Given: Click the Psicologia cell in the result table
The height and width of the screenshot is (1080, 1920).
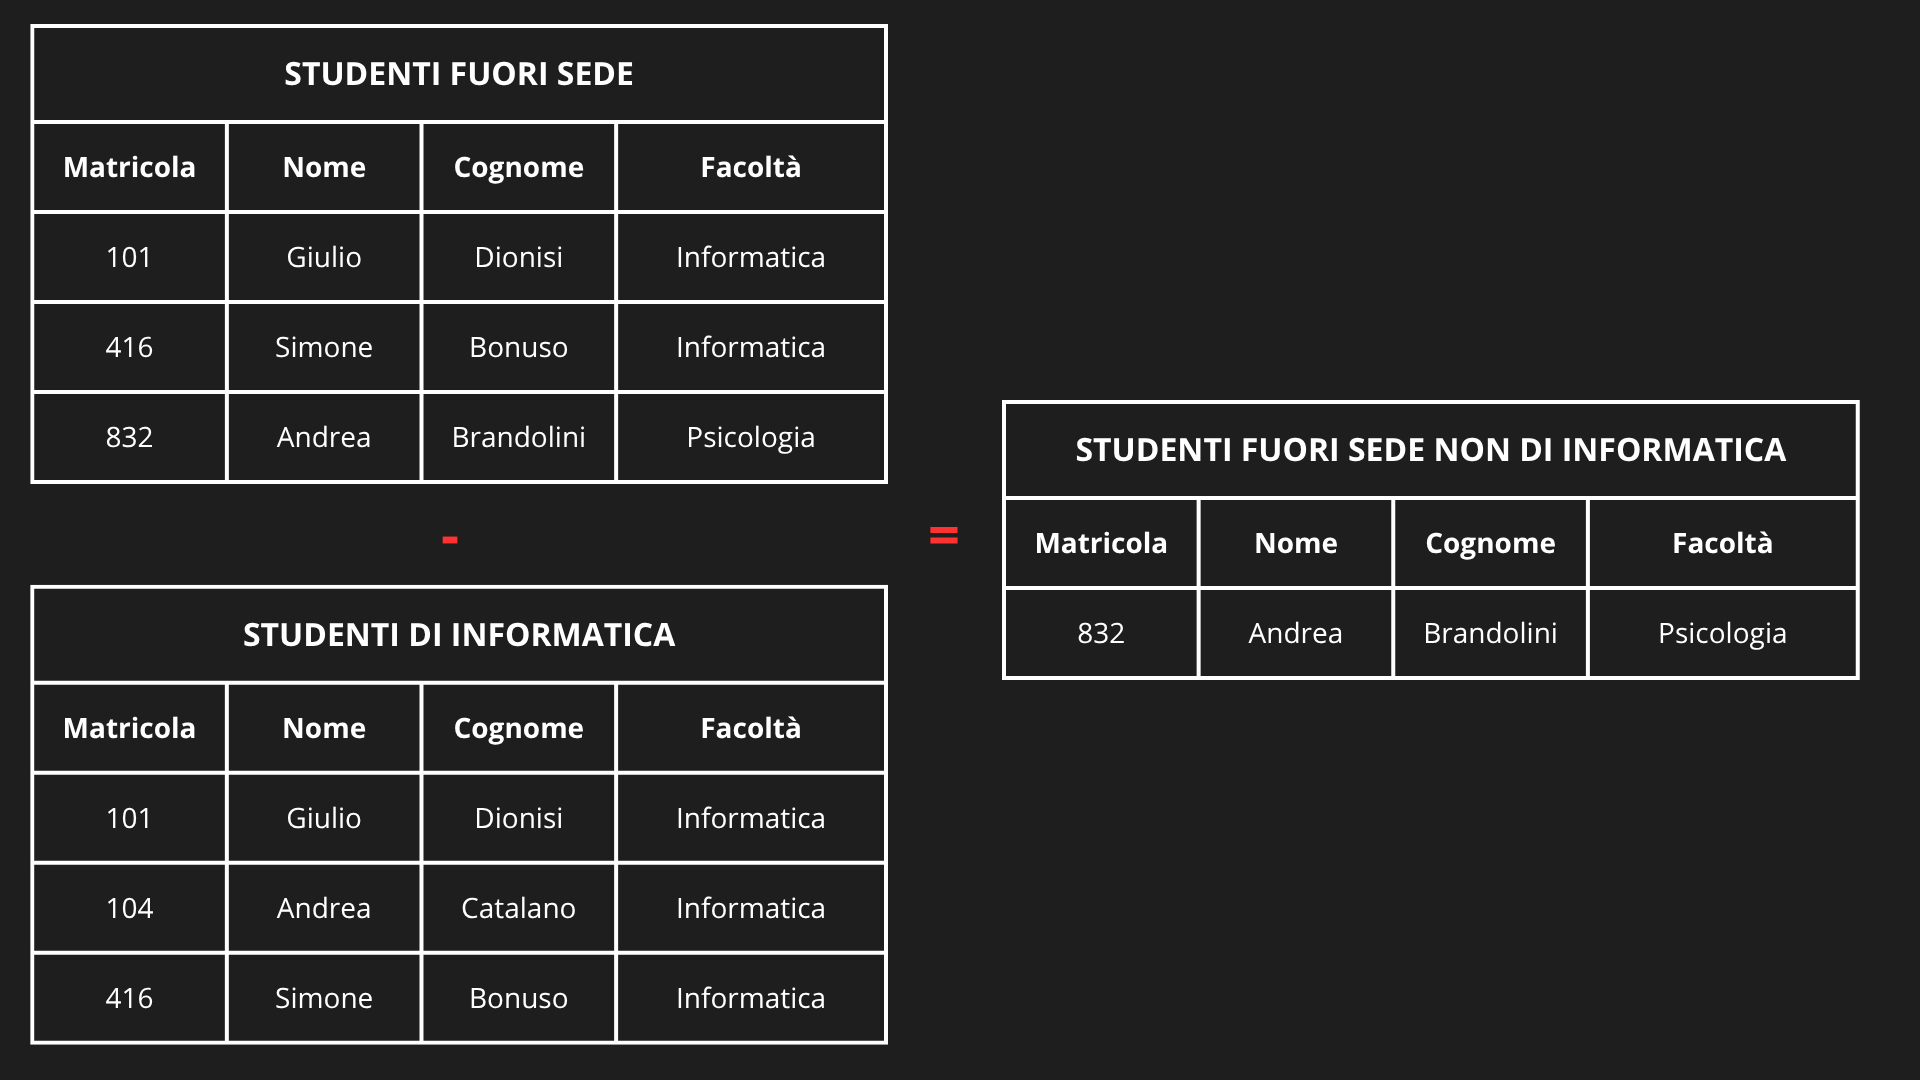Looking at the screenshot, I should (1722, 633).
